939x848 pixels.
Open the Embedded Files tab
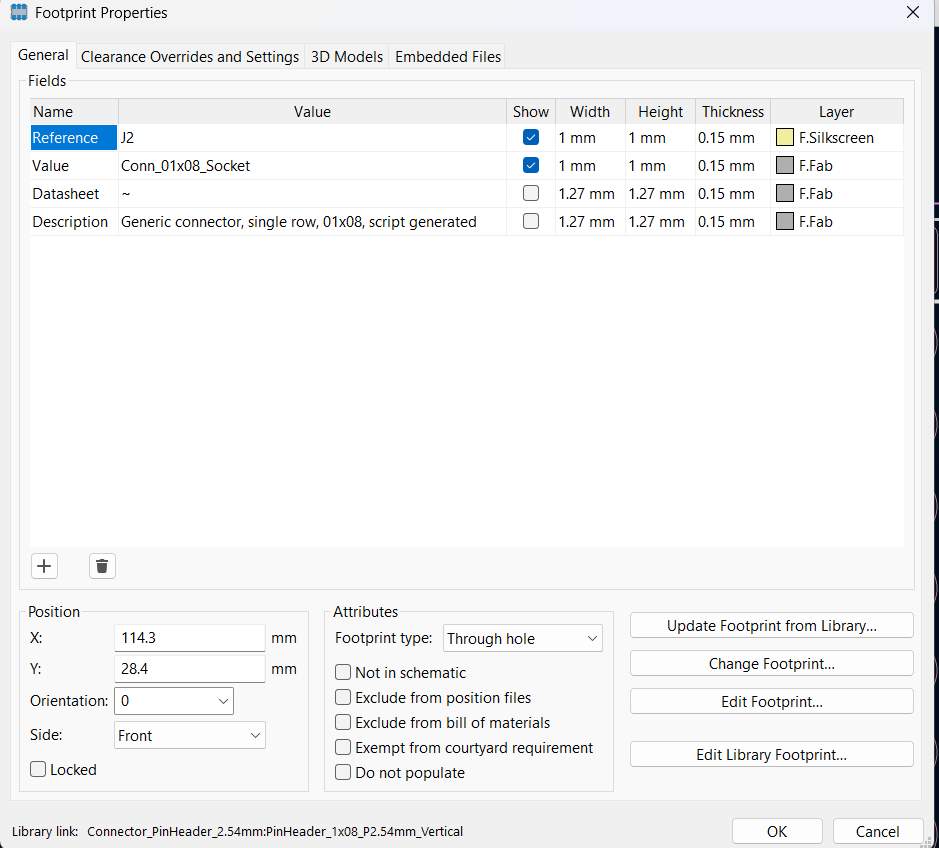point(448,57)
